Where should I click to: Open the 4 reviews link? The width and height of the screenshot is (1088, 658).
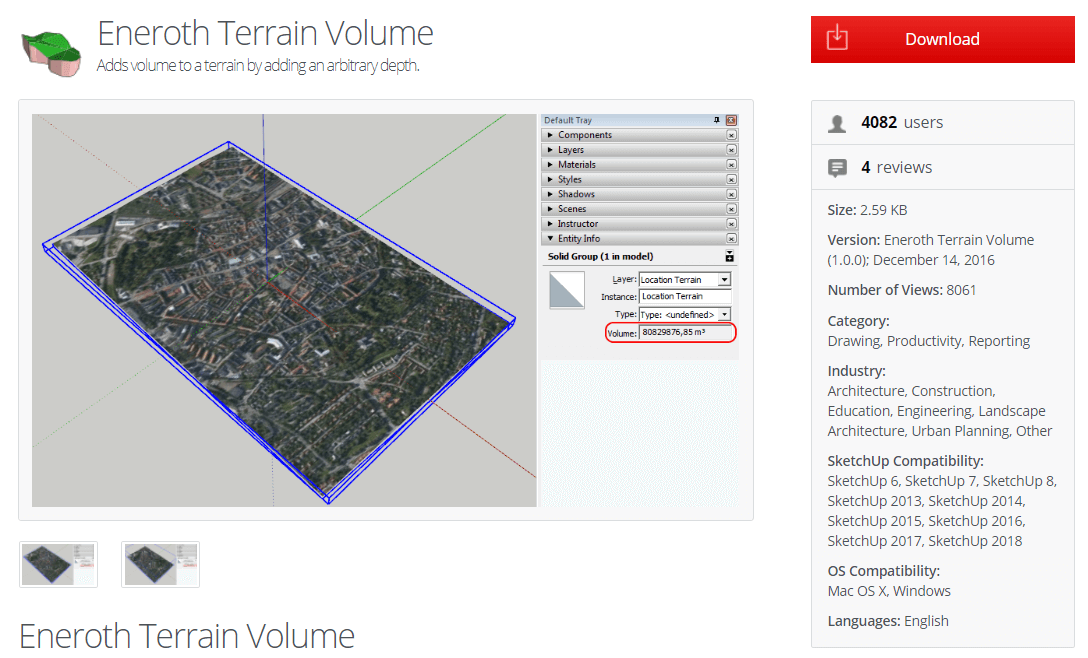pos(896,168)
